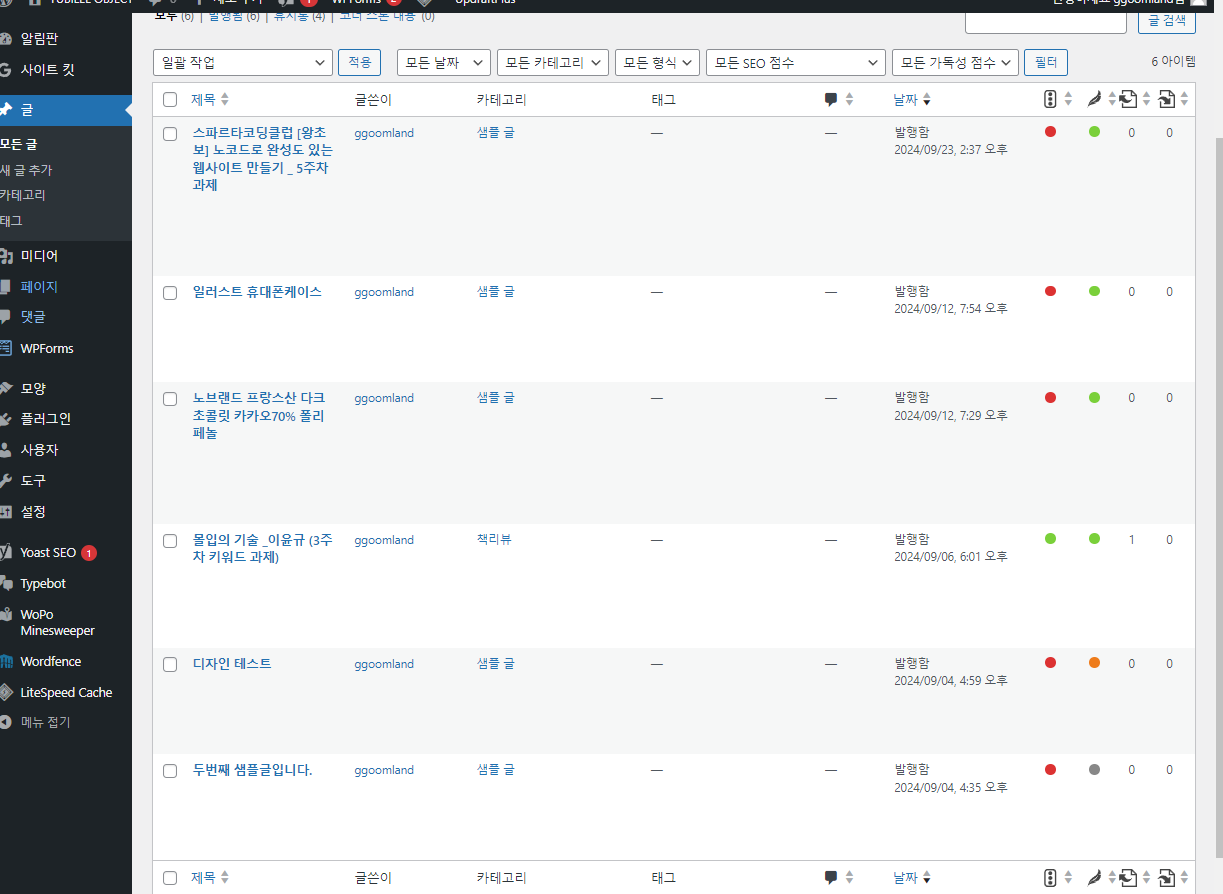Screen dimensions: 1223x894
Task: Click red SEO dot for 노브랜드 프랑스산 post
Action: click(1050, 397)
